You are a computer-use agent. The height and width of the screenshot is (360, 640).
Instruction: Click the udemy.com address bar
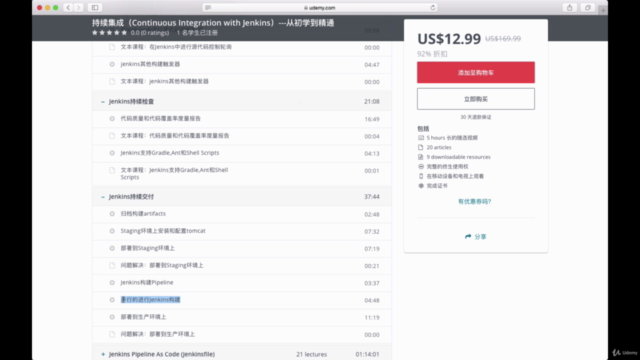pos(320,7)
